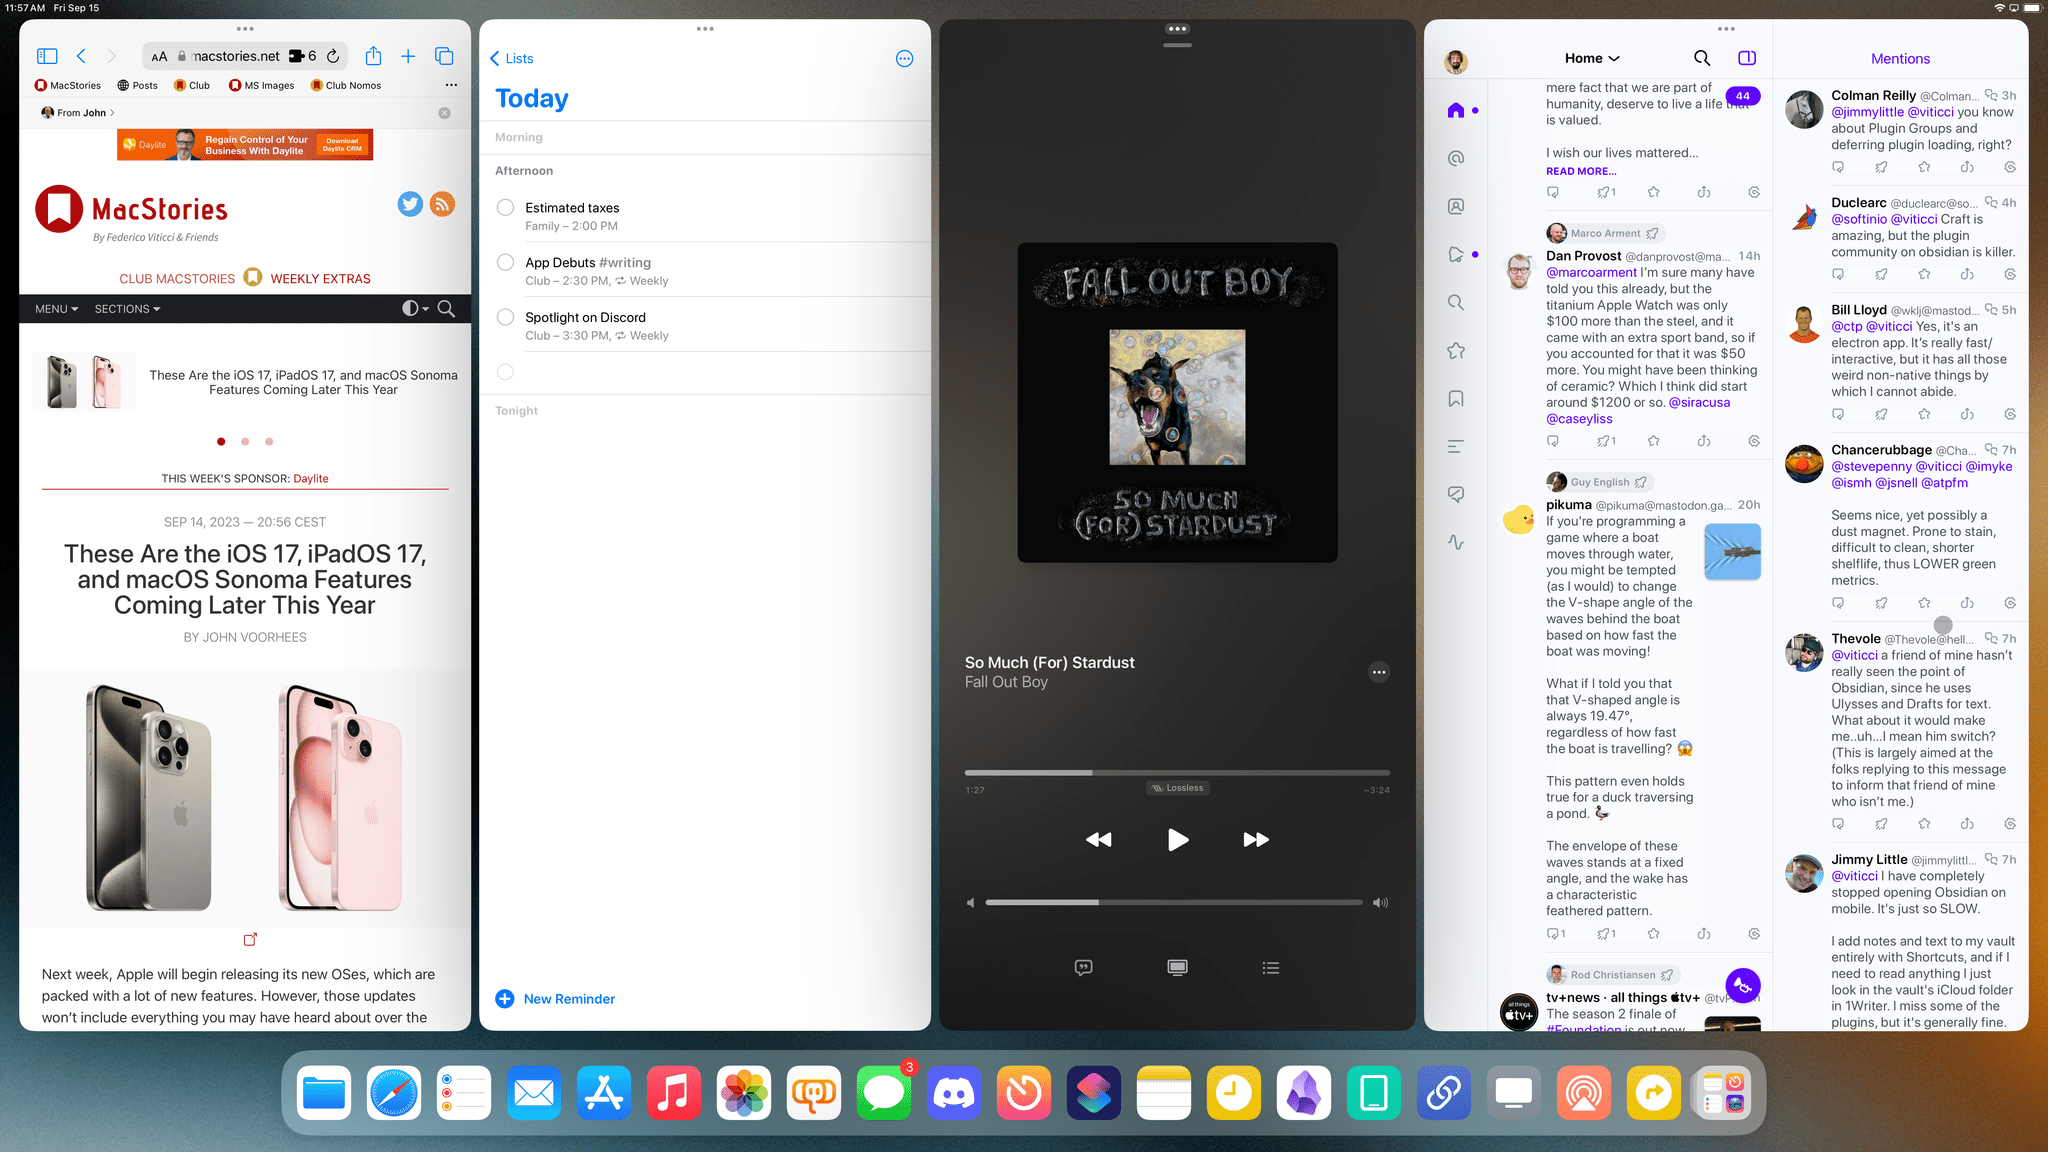This screenshot has height=1152, width=2048.
Task: Open AirPlay output in Music
Action: click(x=1177, y=967)
